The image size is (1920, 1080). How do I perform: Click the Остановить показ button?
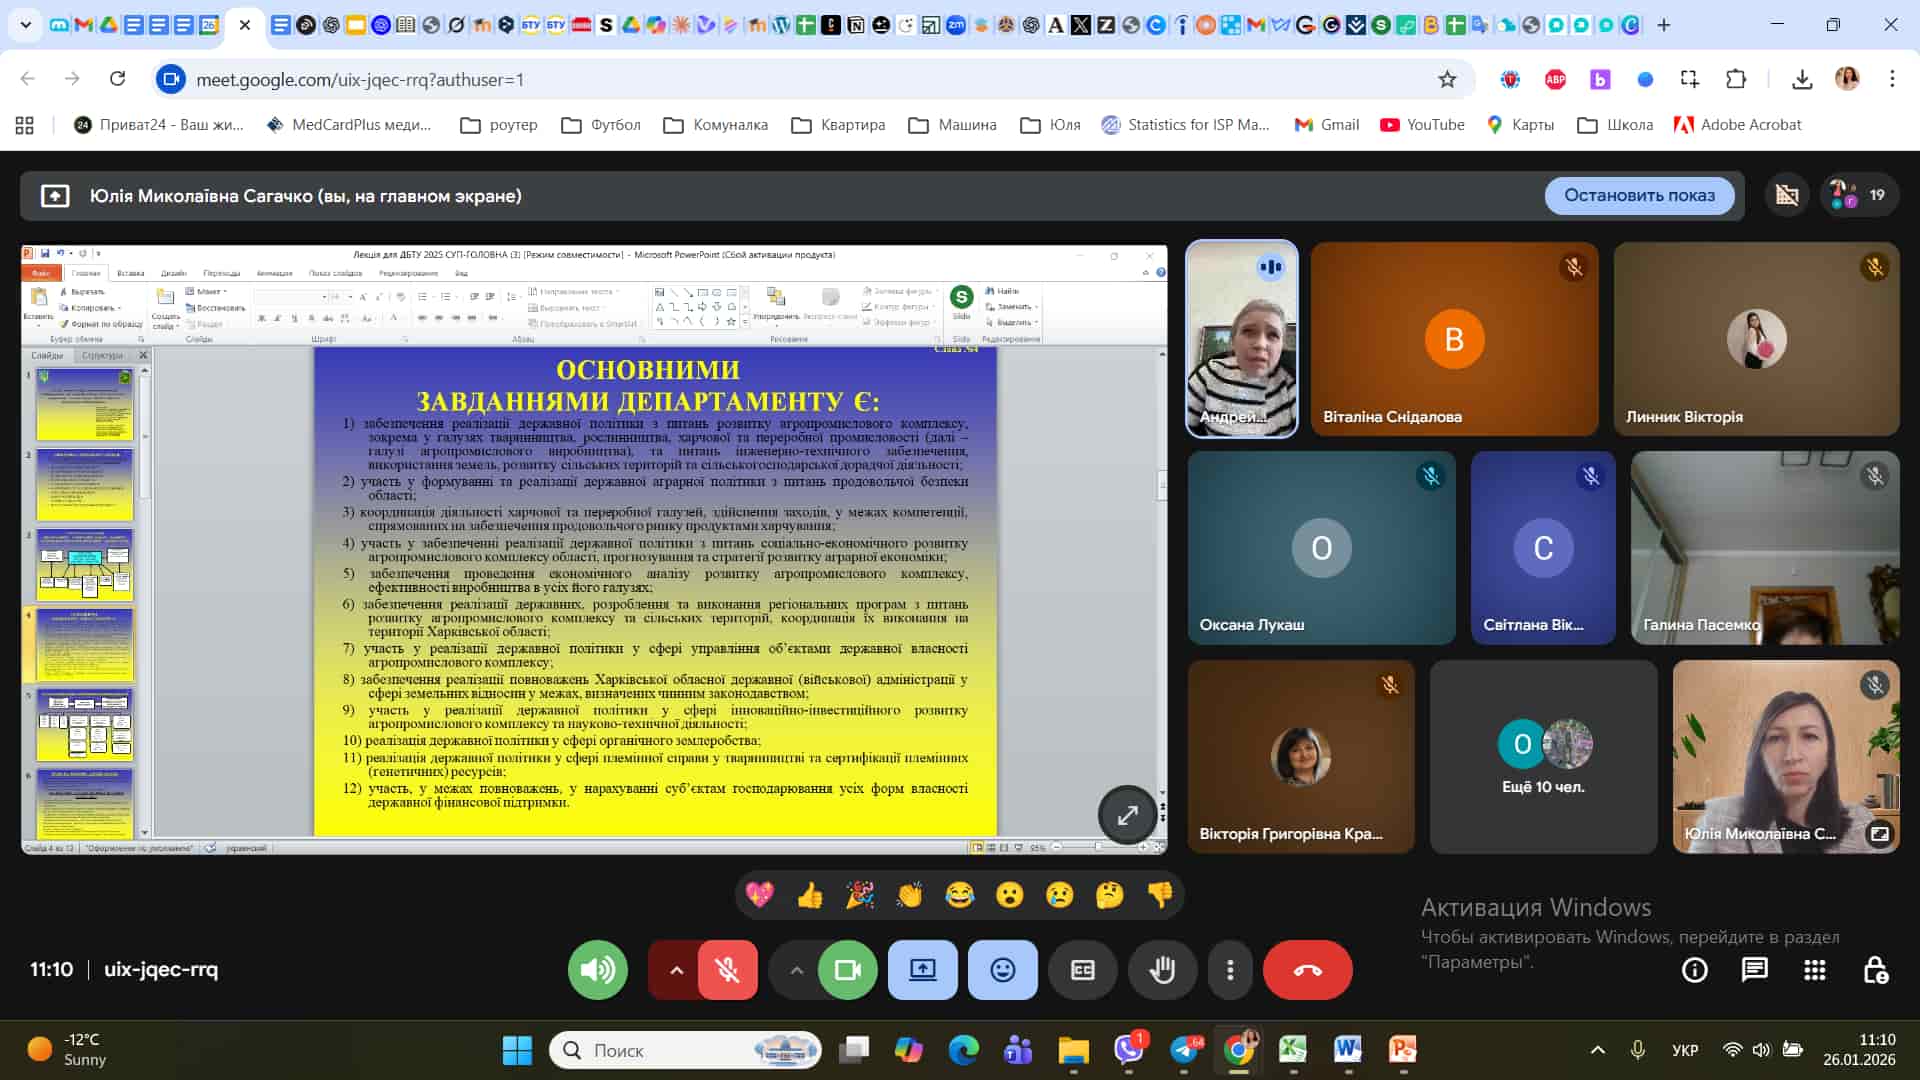point(1639,195)
